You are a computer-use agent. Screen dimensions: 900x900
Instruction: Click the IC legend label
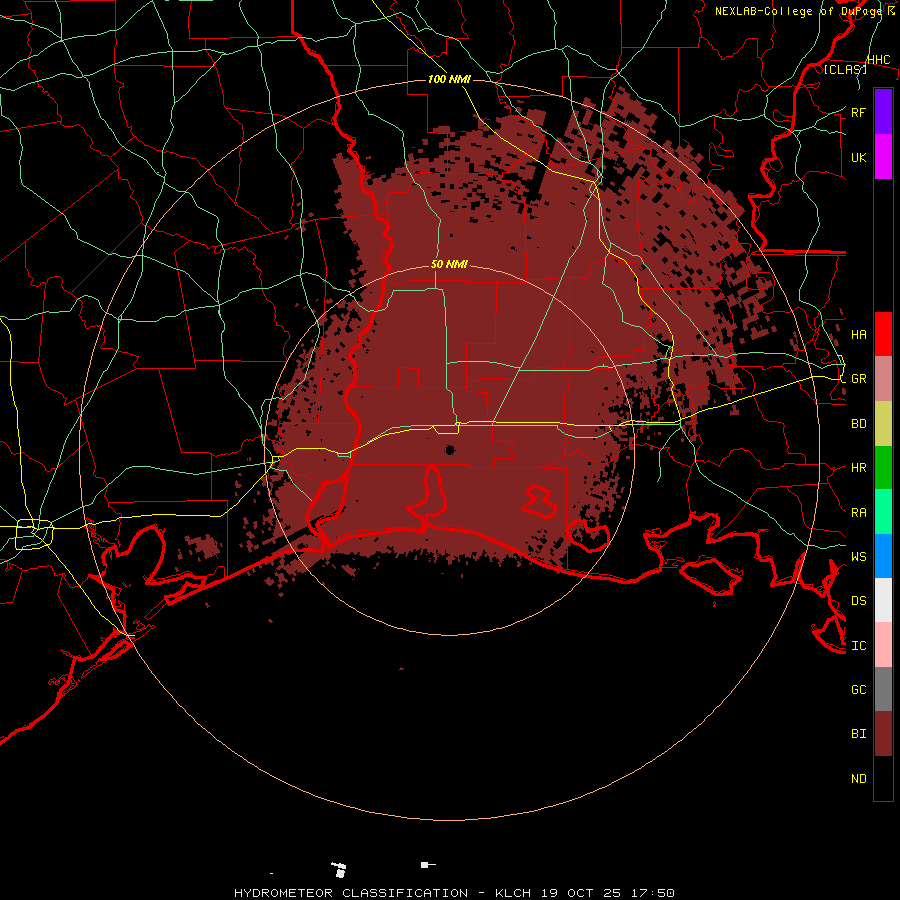click(x=859, y=646)
